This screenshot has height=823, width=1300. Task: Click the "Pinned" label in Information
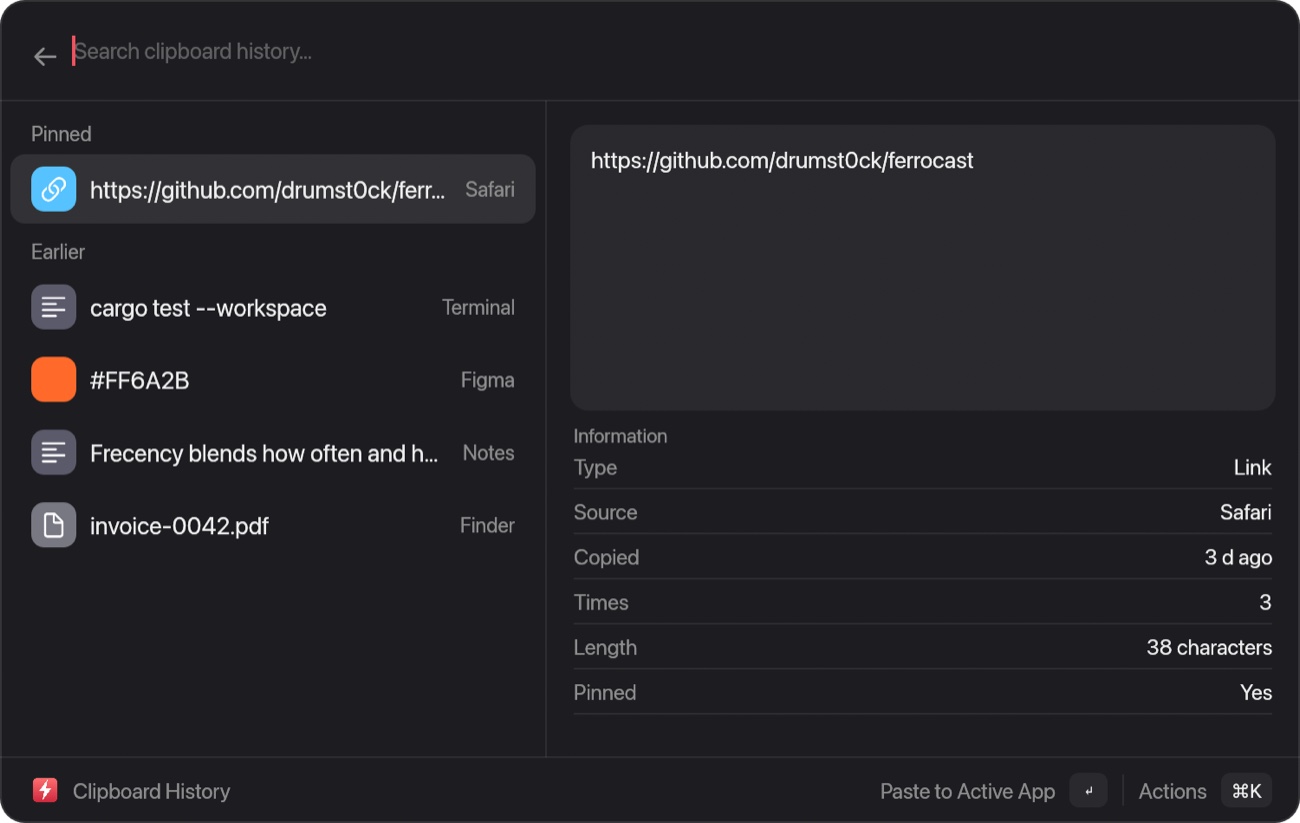(x=605, y=693)
